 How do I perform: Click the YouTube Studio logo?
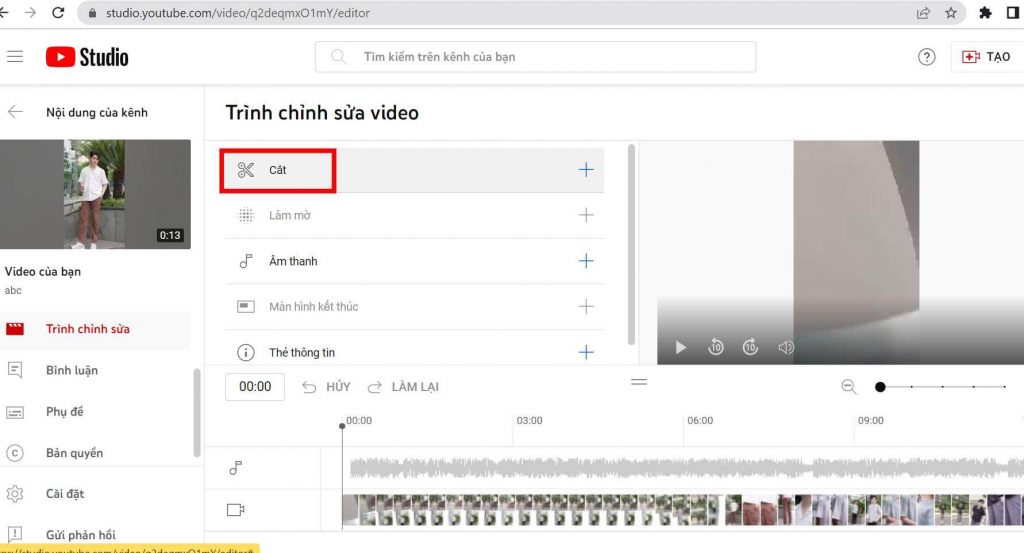point(87,57)
